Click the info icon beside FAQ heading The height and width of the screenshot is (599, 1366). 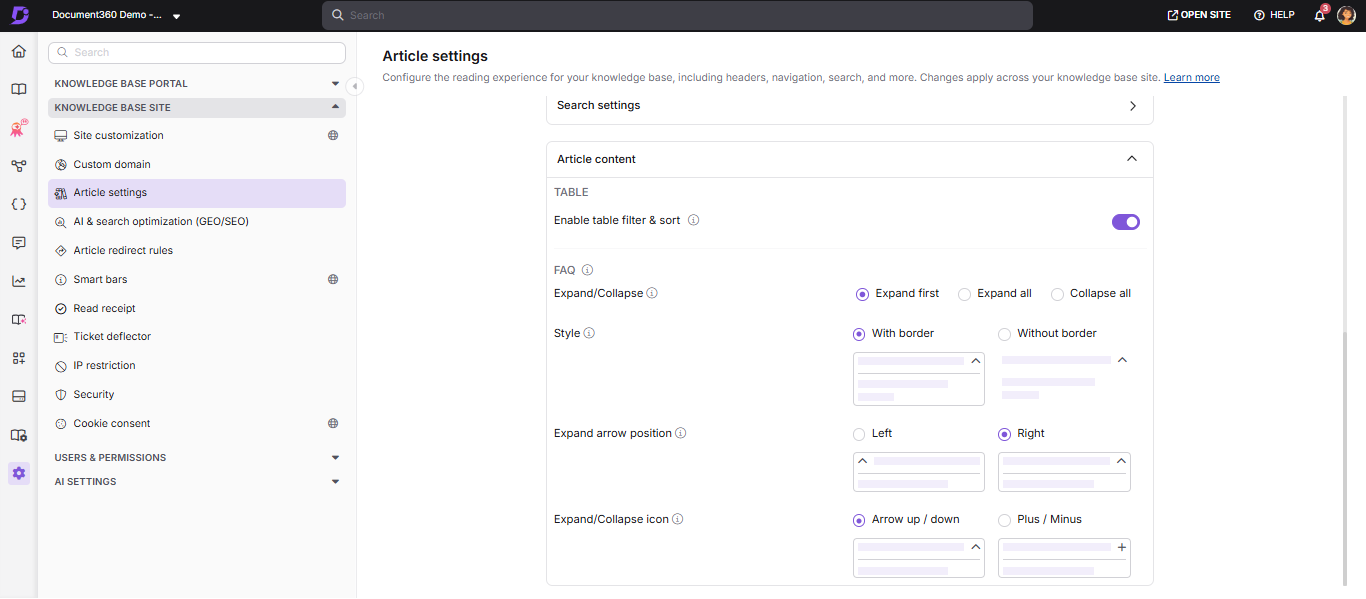[x=588, y=270]
